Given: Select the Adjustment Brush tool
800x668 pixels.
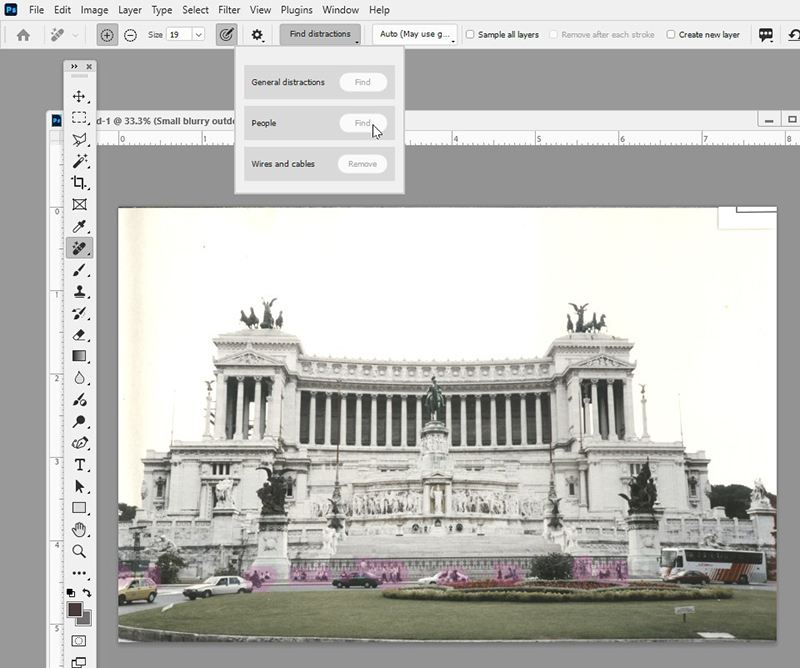Looking at the screenshot, I should click(x=79, y=400).
